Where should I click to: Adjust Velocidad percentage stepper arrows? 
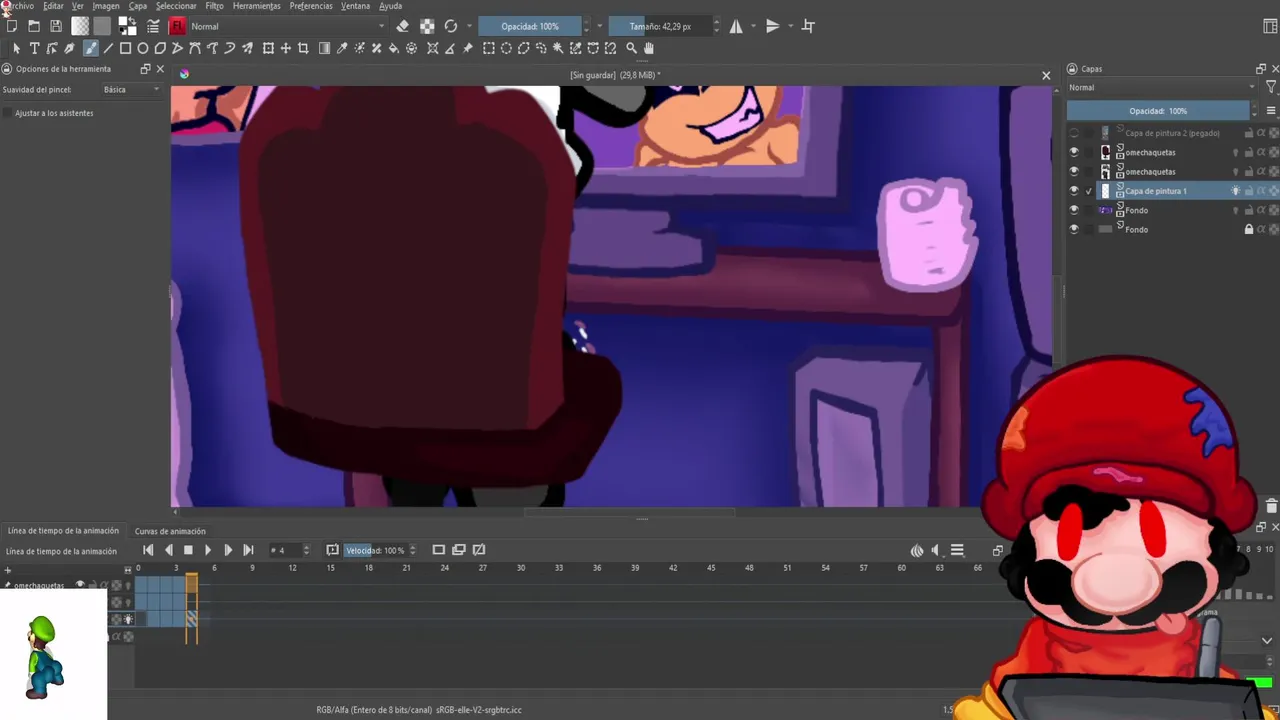coord(411,550)
